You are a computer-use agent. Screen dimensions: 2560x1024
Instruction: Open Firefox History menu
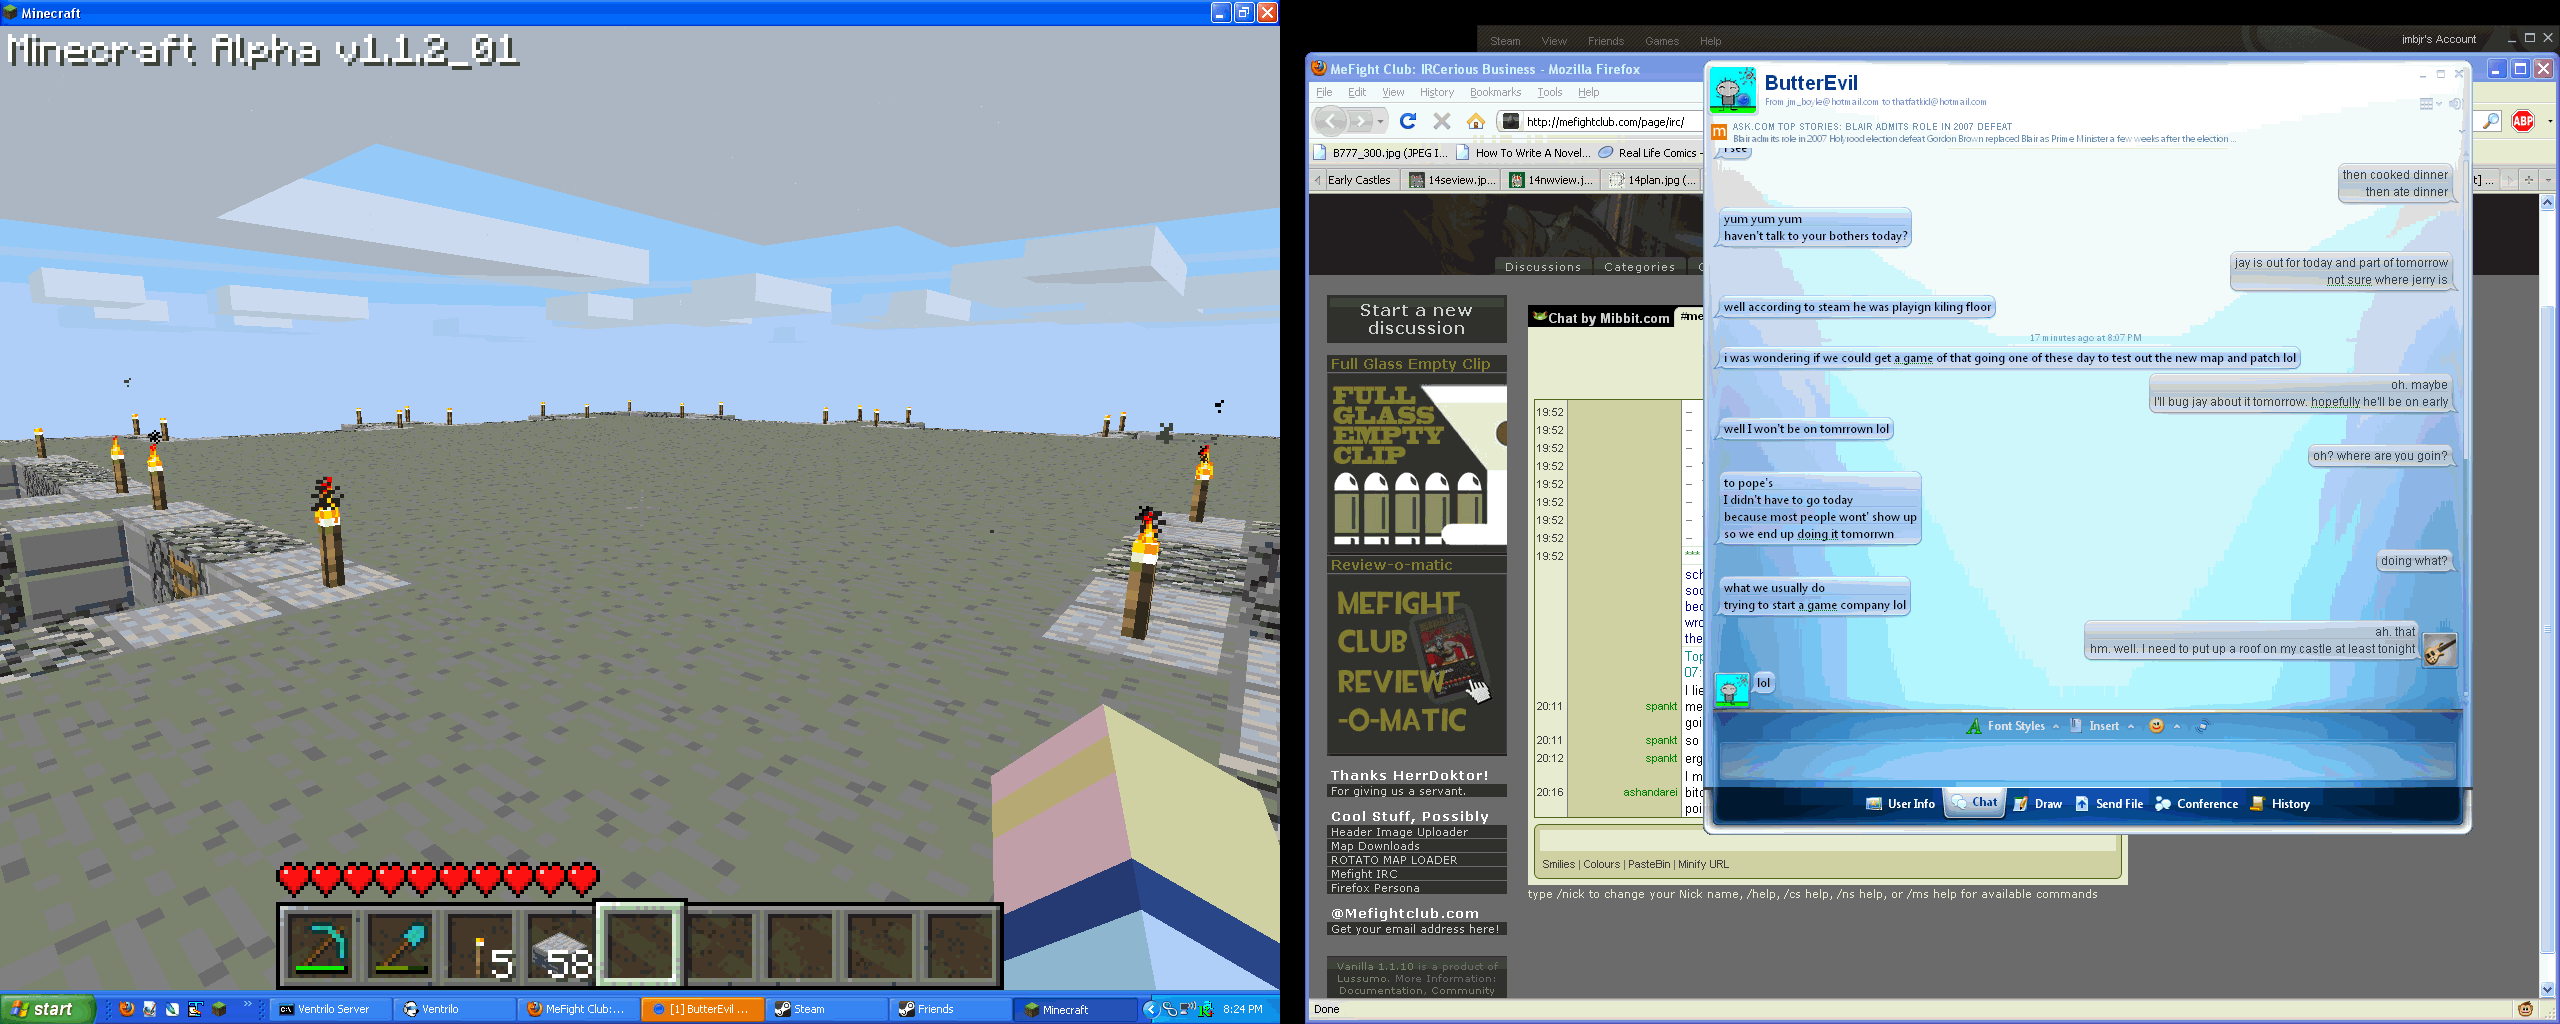click(1436, 92)
